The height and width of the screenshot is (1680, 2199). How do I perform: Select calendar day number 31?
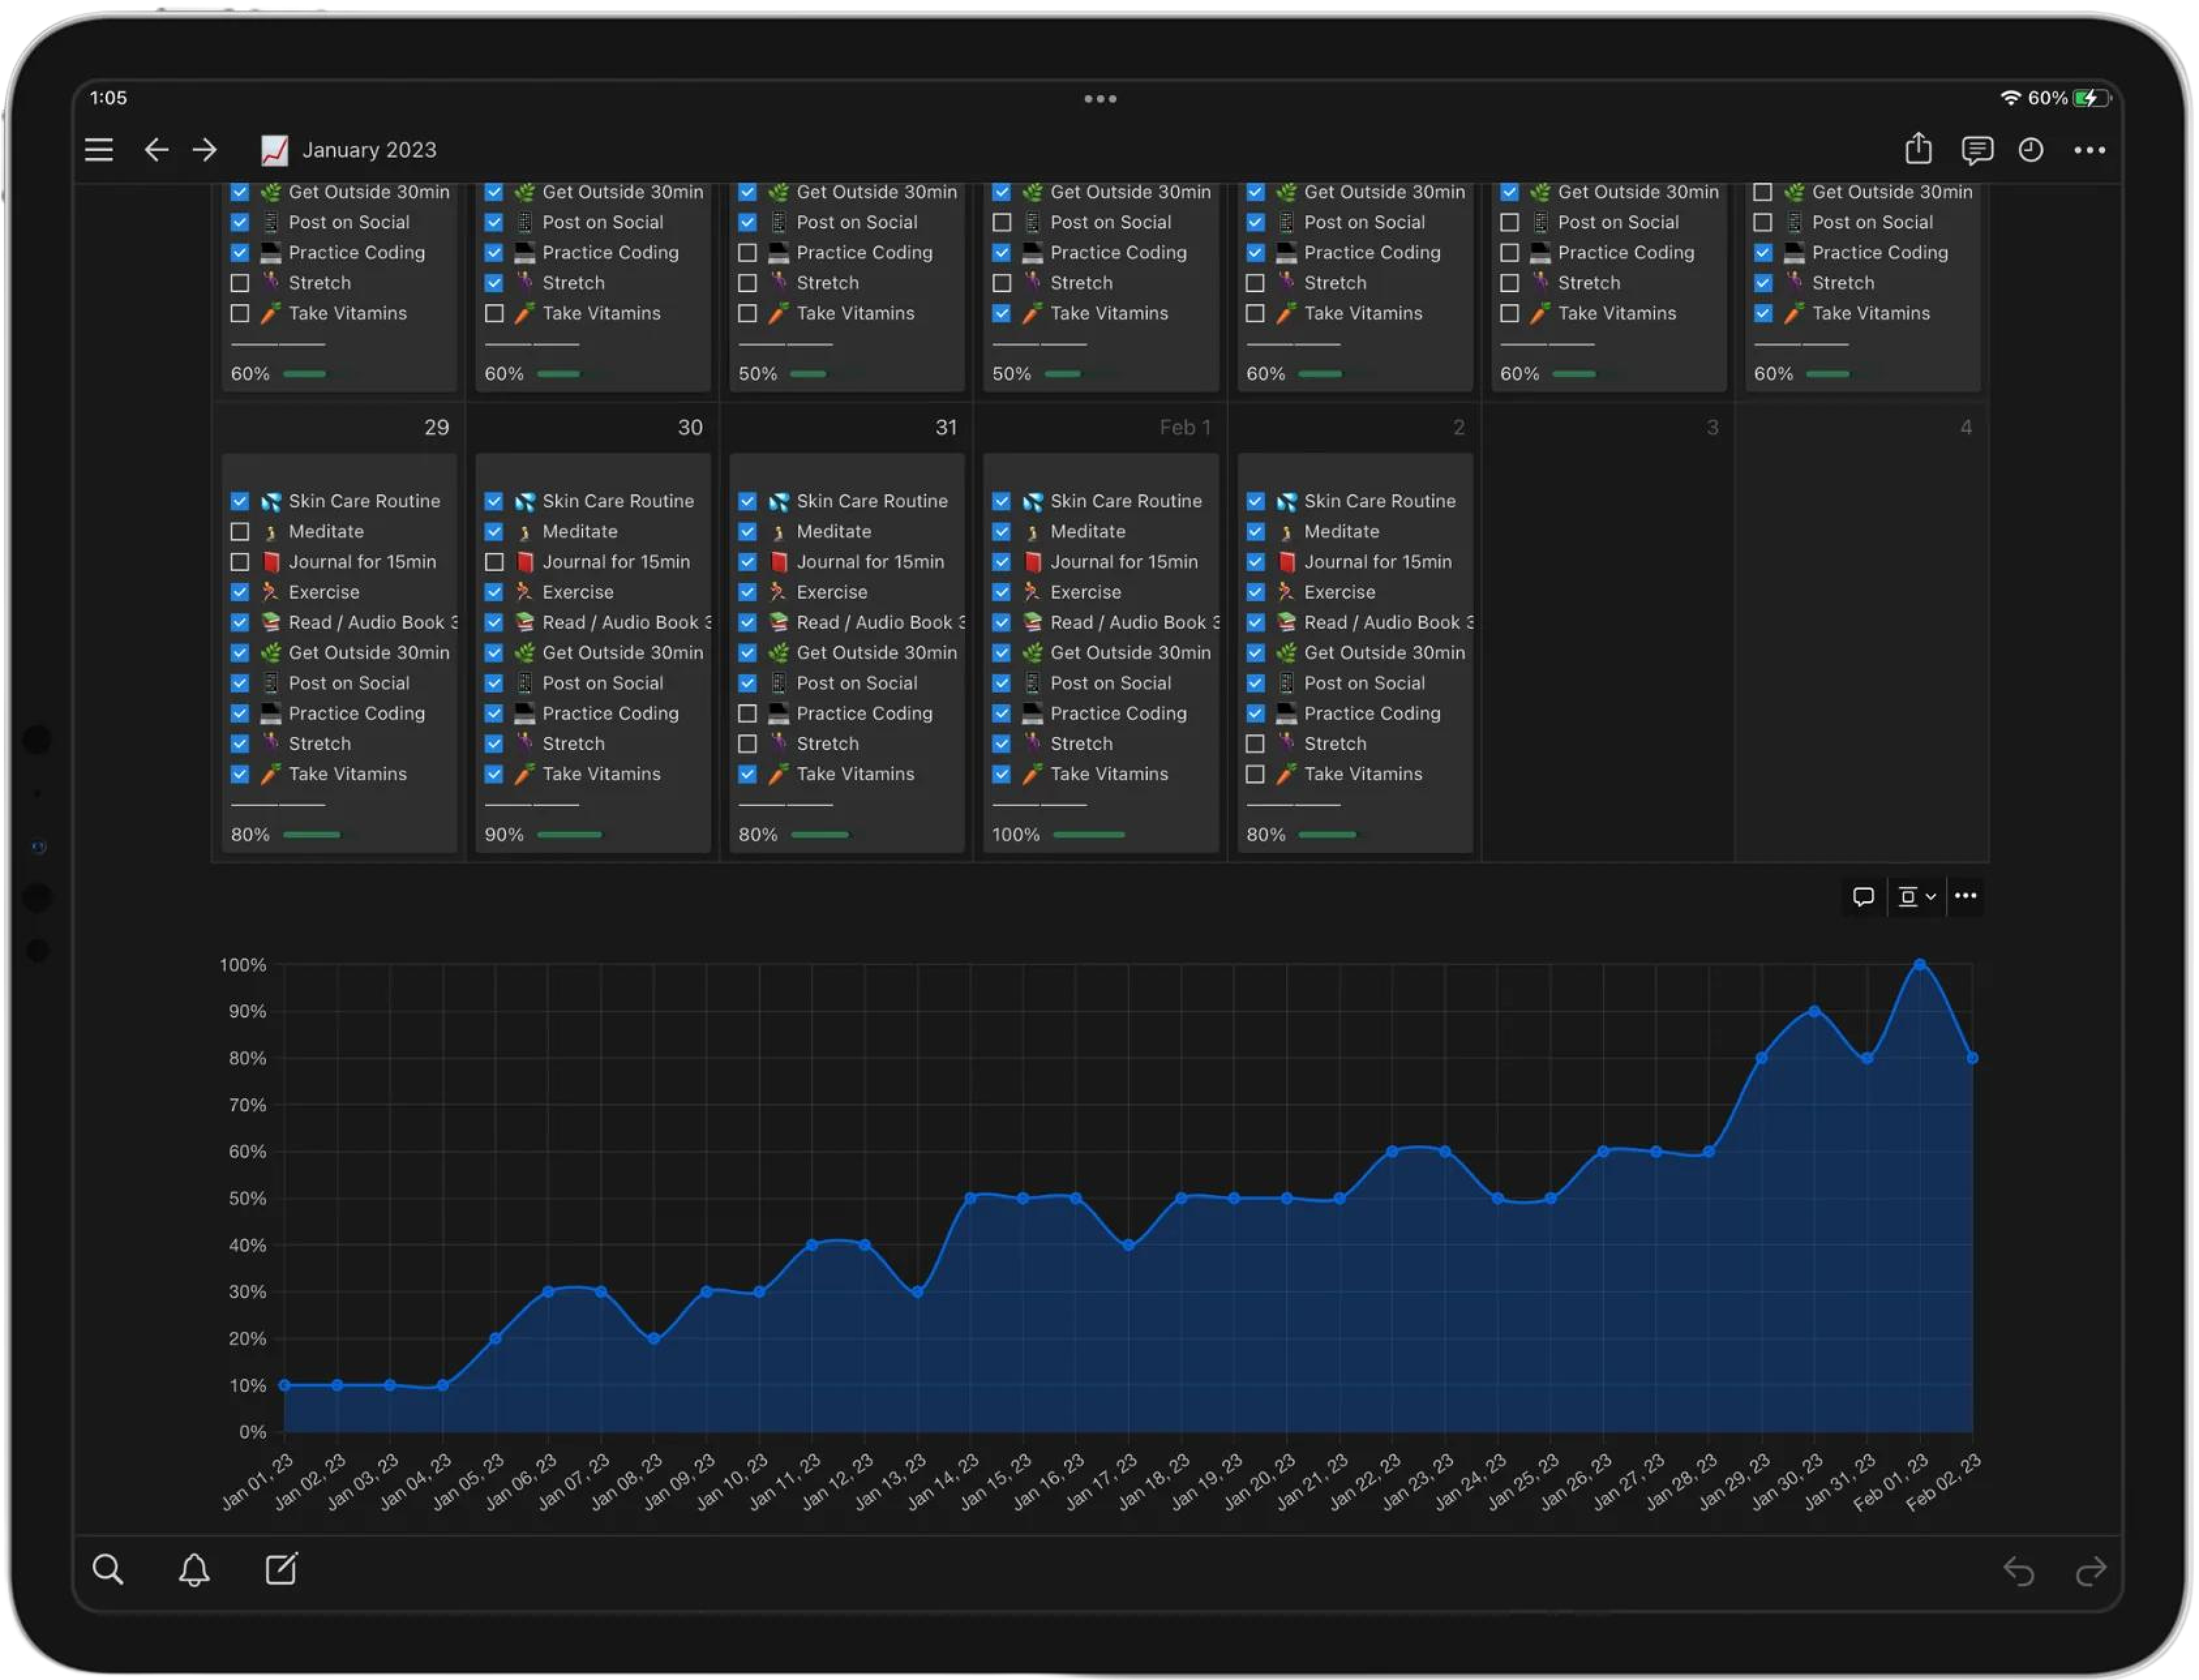coord(946,427)
